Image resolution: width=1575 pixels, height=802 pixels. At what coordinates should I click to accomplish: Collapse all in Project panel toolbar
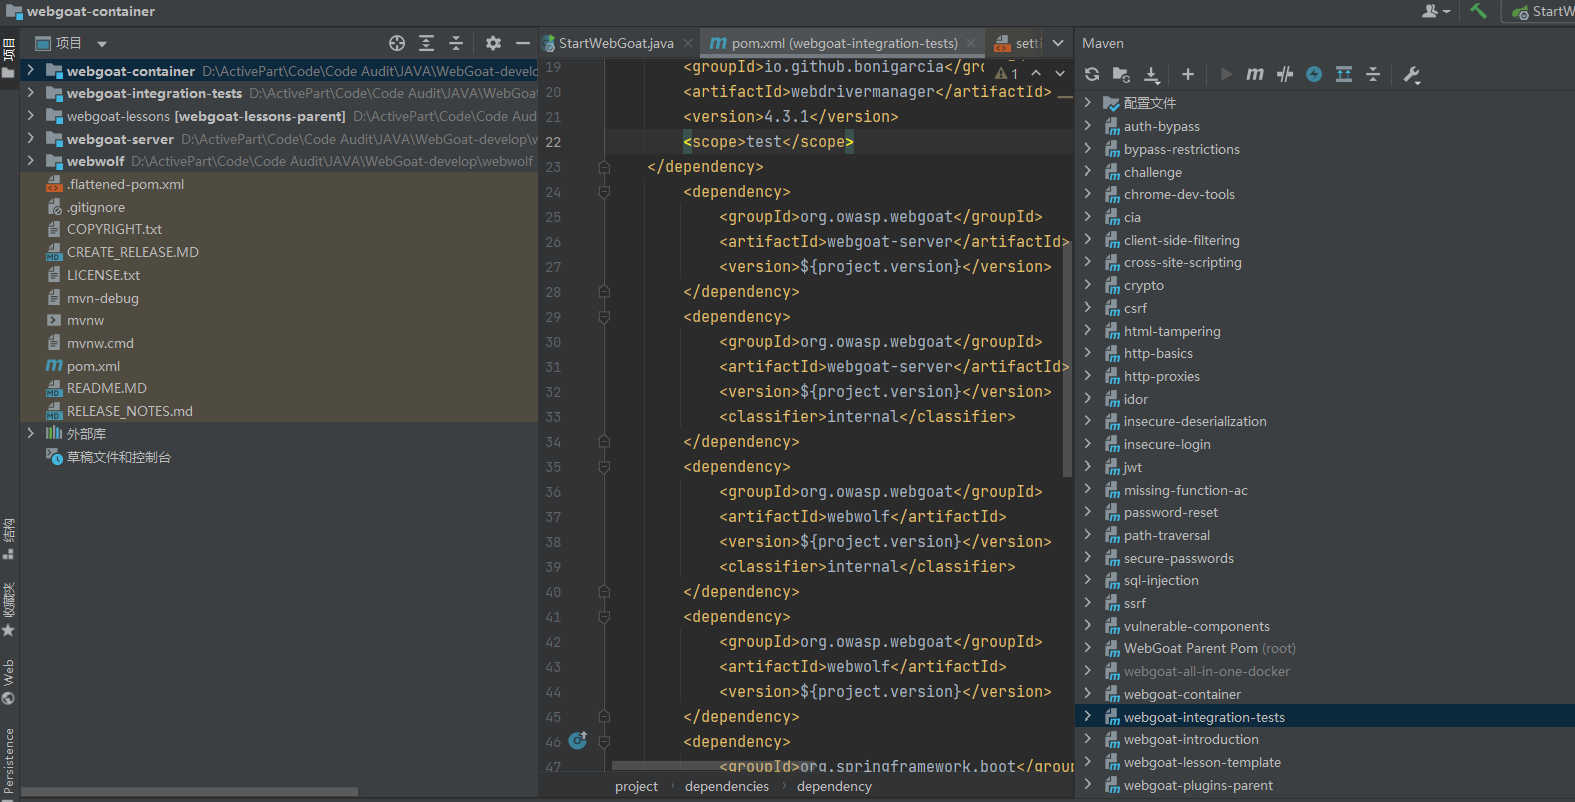coord(456,43)
